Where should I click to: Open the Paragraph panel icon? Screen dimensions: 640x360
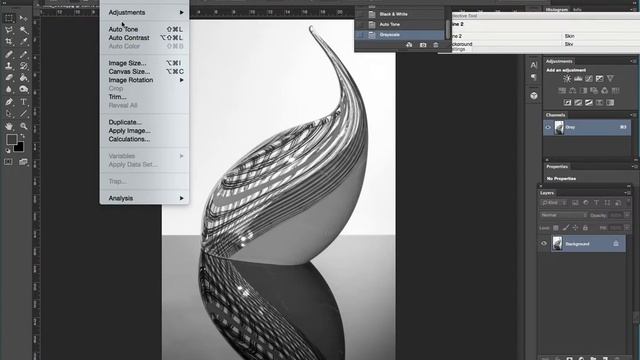[534, 77]
